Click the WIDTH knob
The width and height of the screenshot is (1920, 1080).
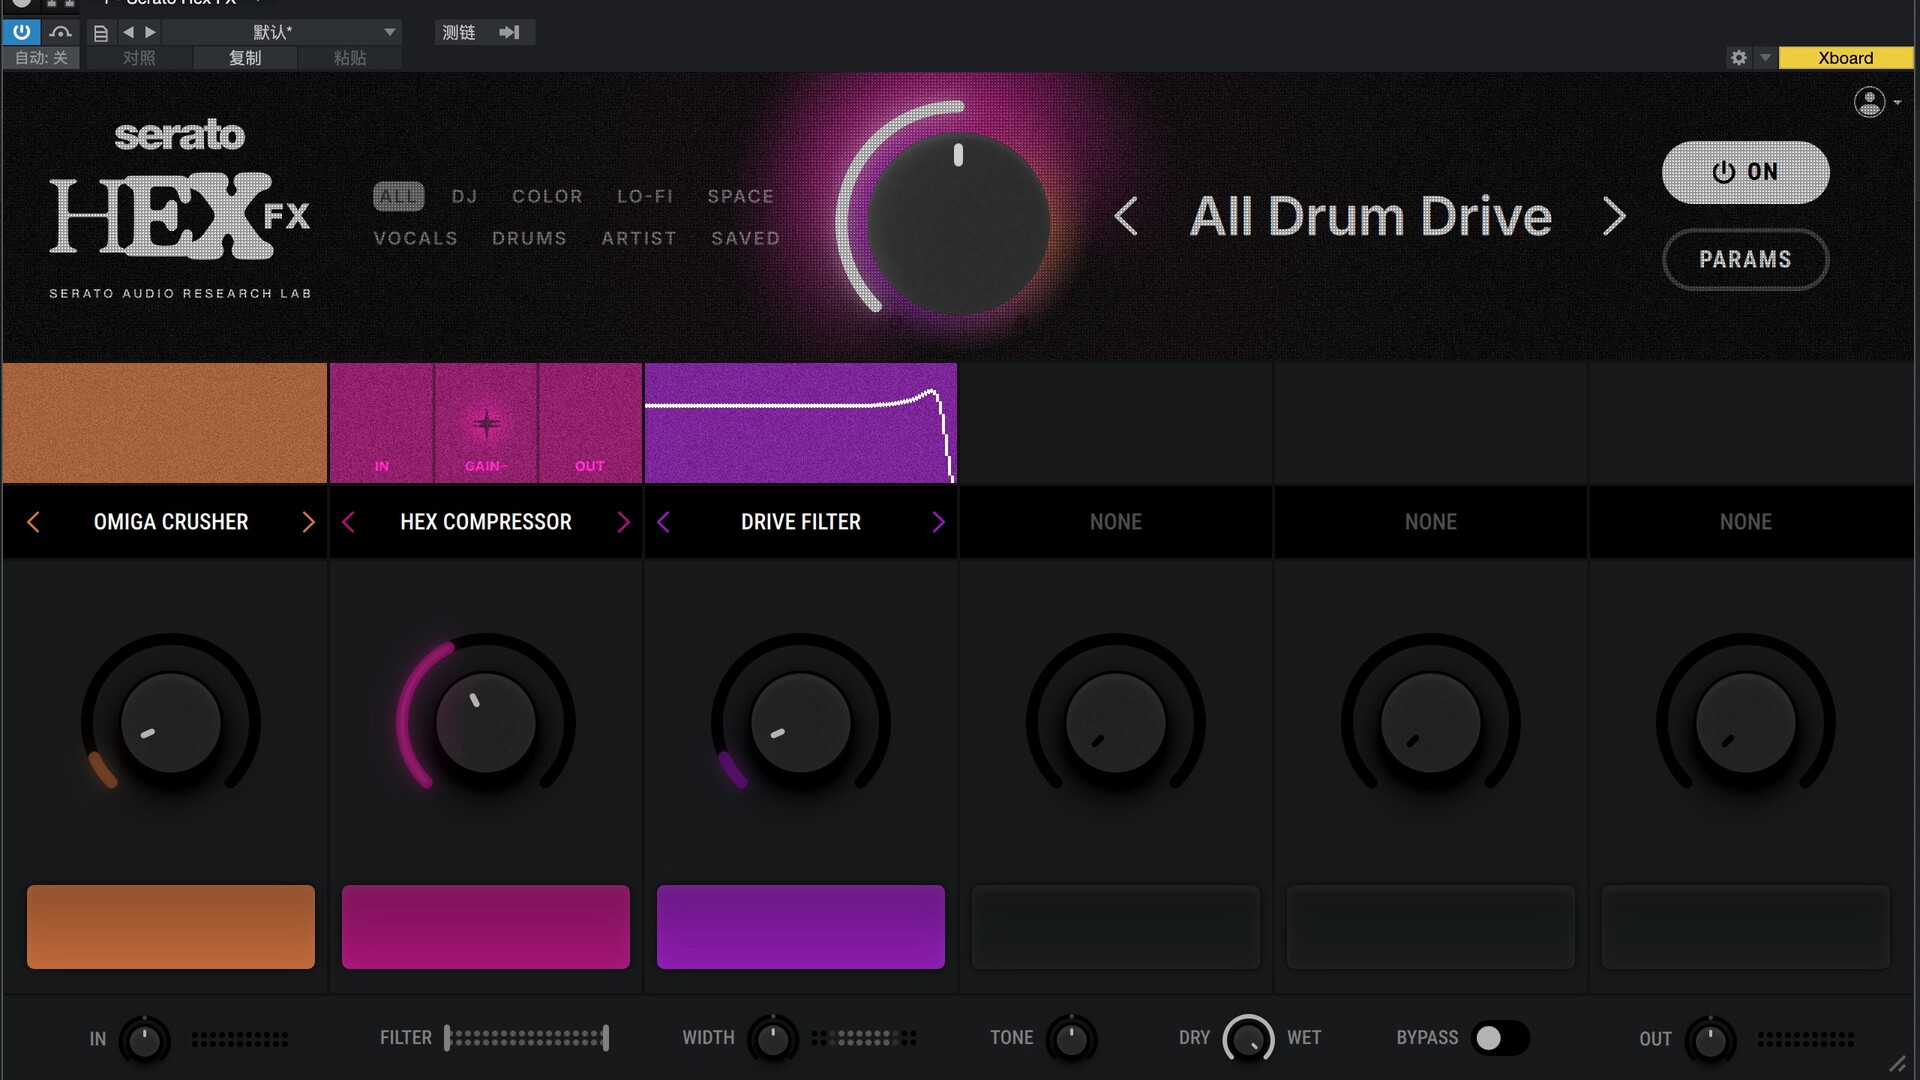pos(772,1040)
